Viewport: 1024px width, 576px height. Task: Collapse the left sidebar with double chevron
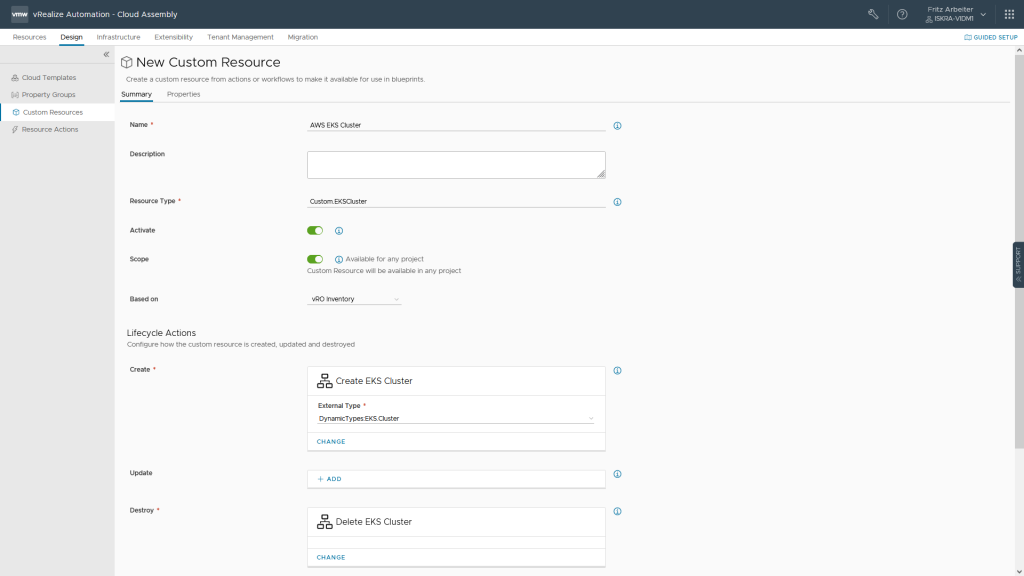pos(106,54)
